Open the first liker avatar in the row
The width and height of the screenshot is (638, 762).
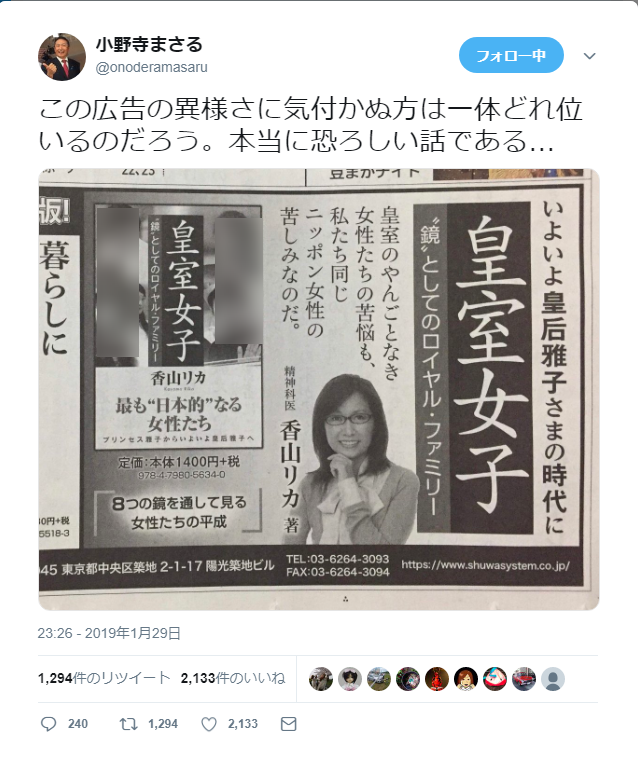coord(321,679)
